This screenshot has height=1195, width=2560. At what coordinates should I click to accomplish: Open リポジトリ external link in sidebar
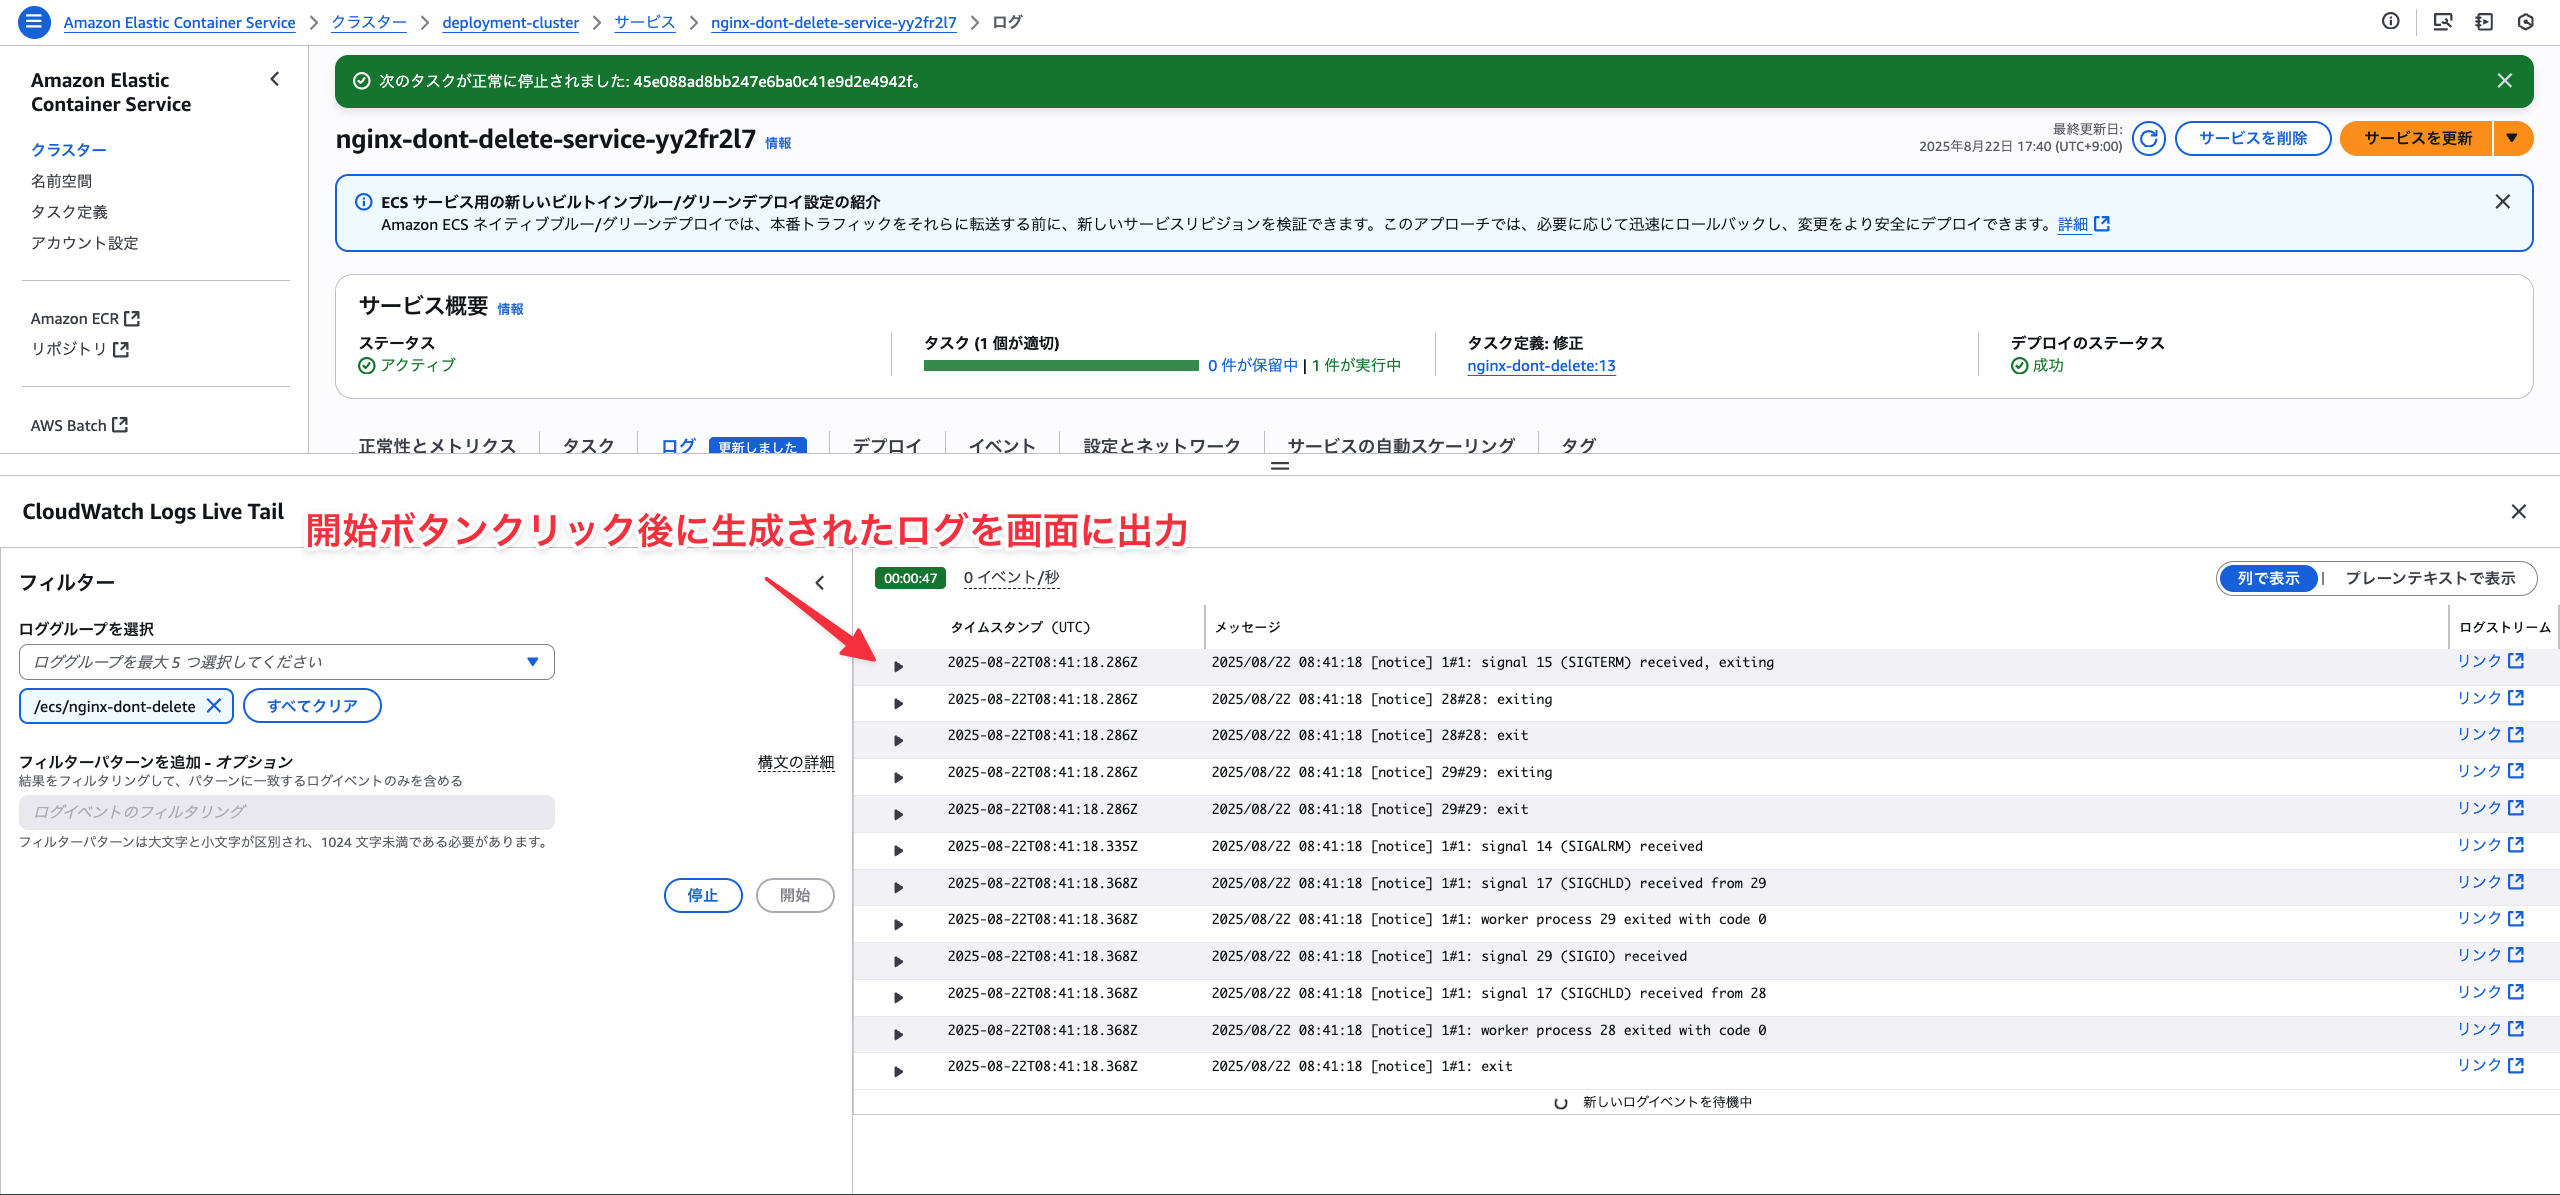click(x=80, y=349)
